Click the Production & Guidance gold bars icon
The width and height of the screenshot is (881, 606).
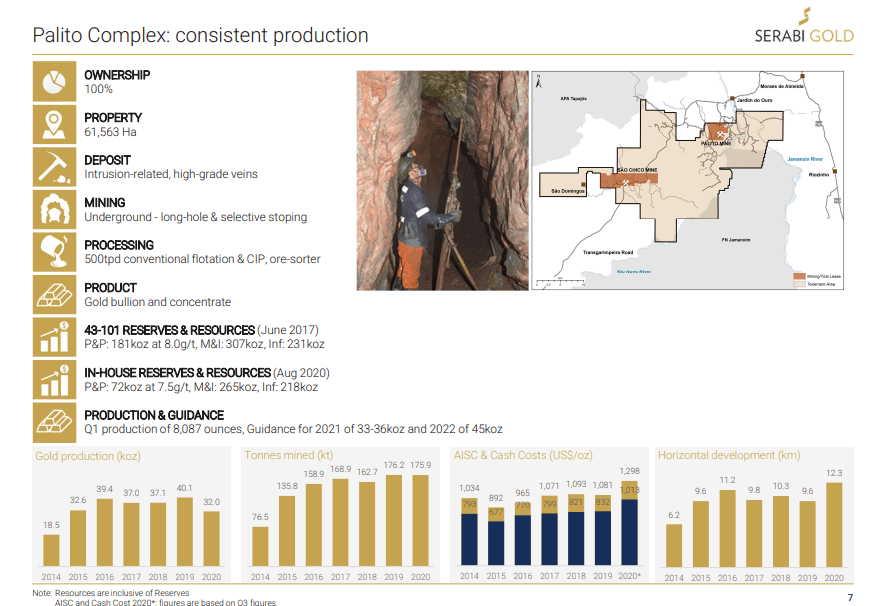(x=54, y=422)
